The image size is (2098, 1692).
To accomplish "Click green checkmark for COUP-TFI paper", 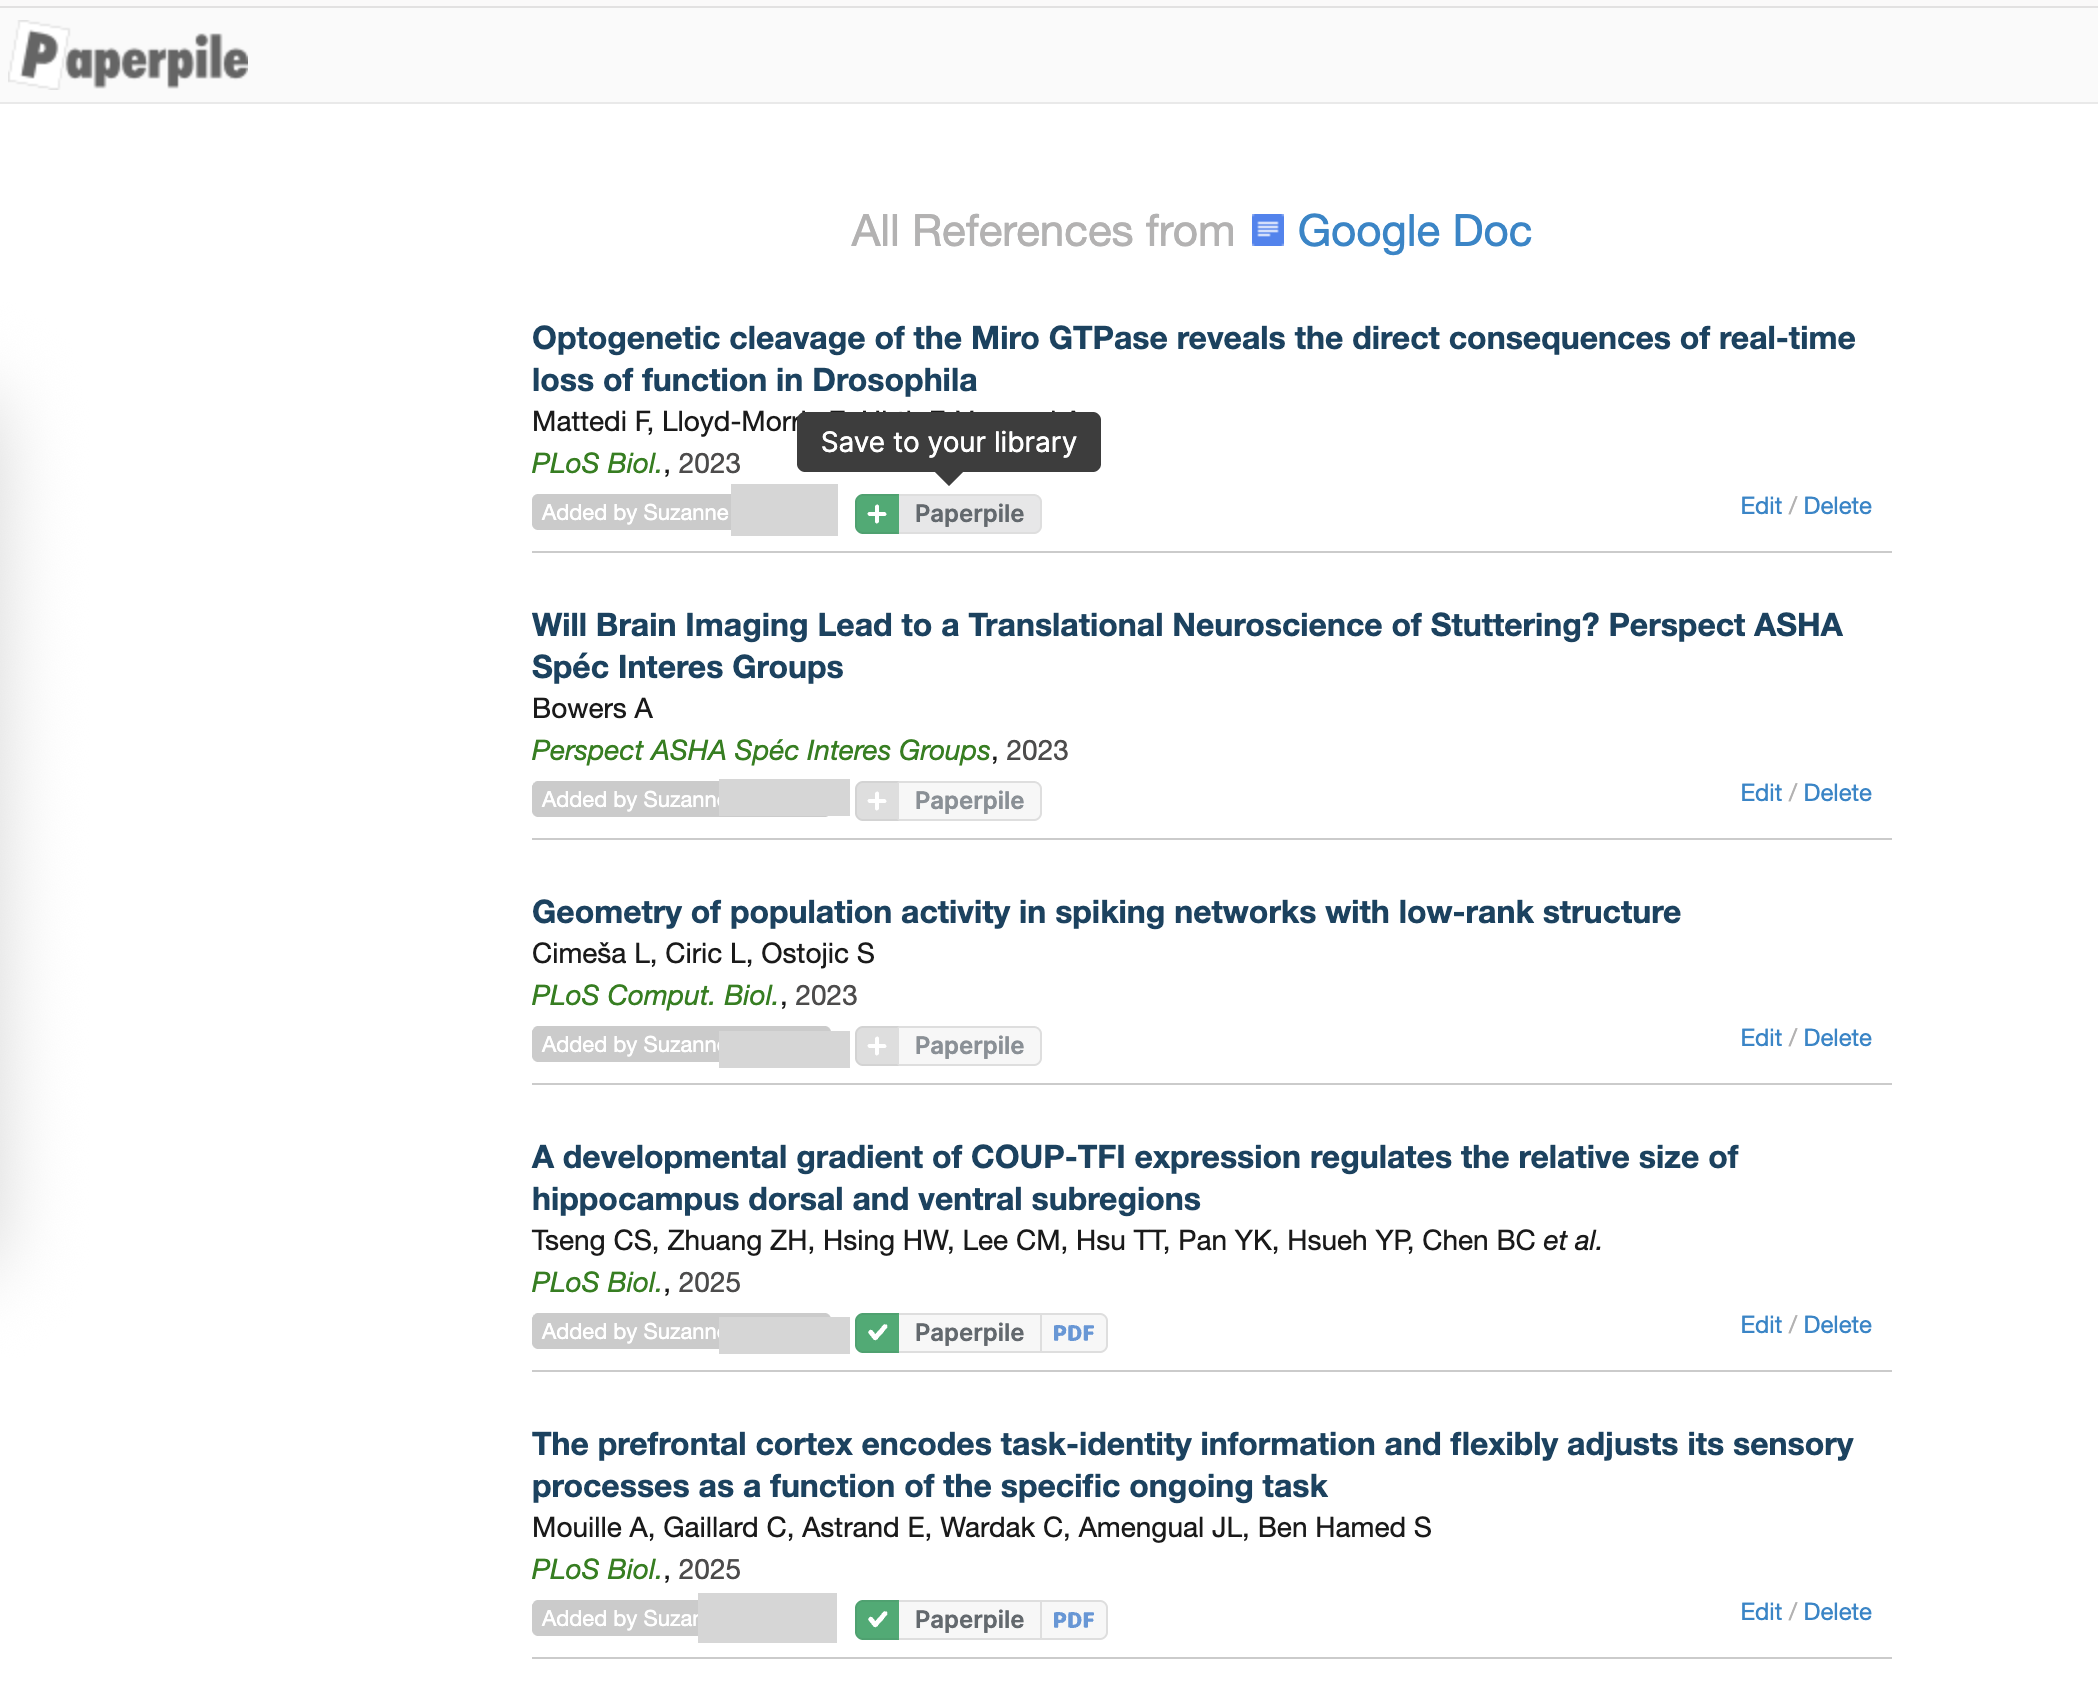I will pos(877,1333).
